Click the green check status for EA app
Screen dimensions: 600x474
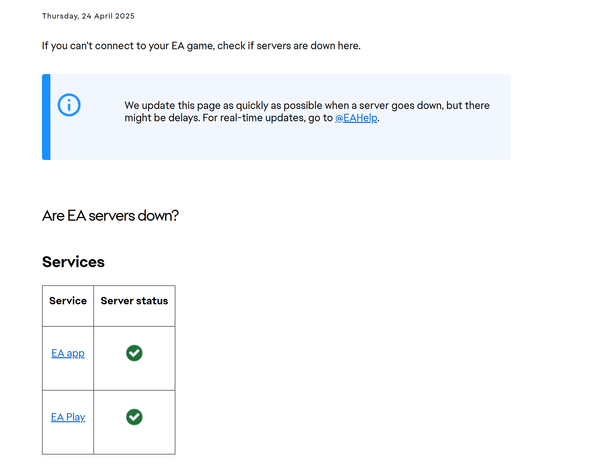134,353
